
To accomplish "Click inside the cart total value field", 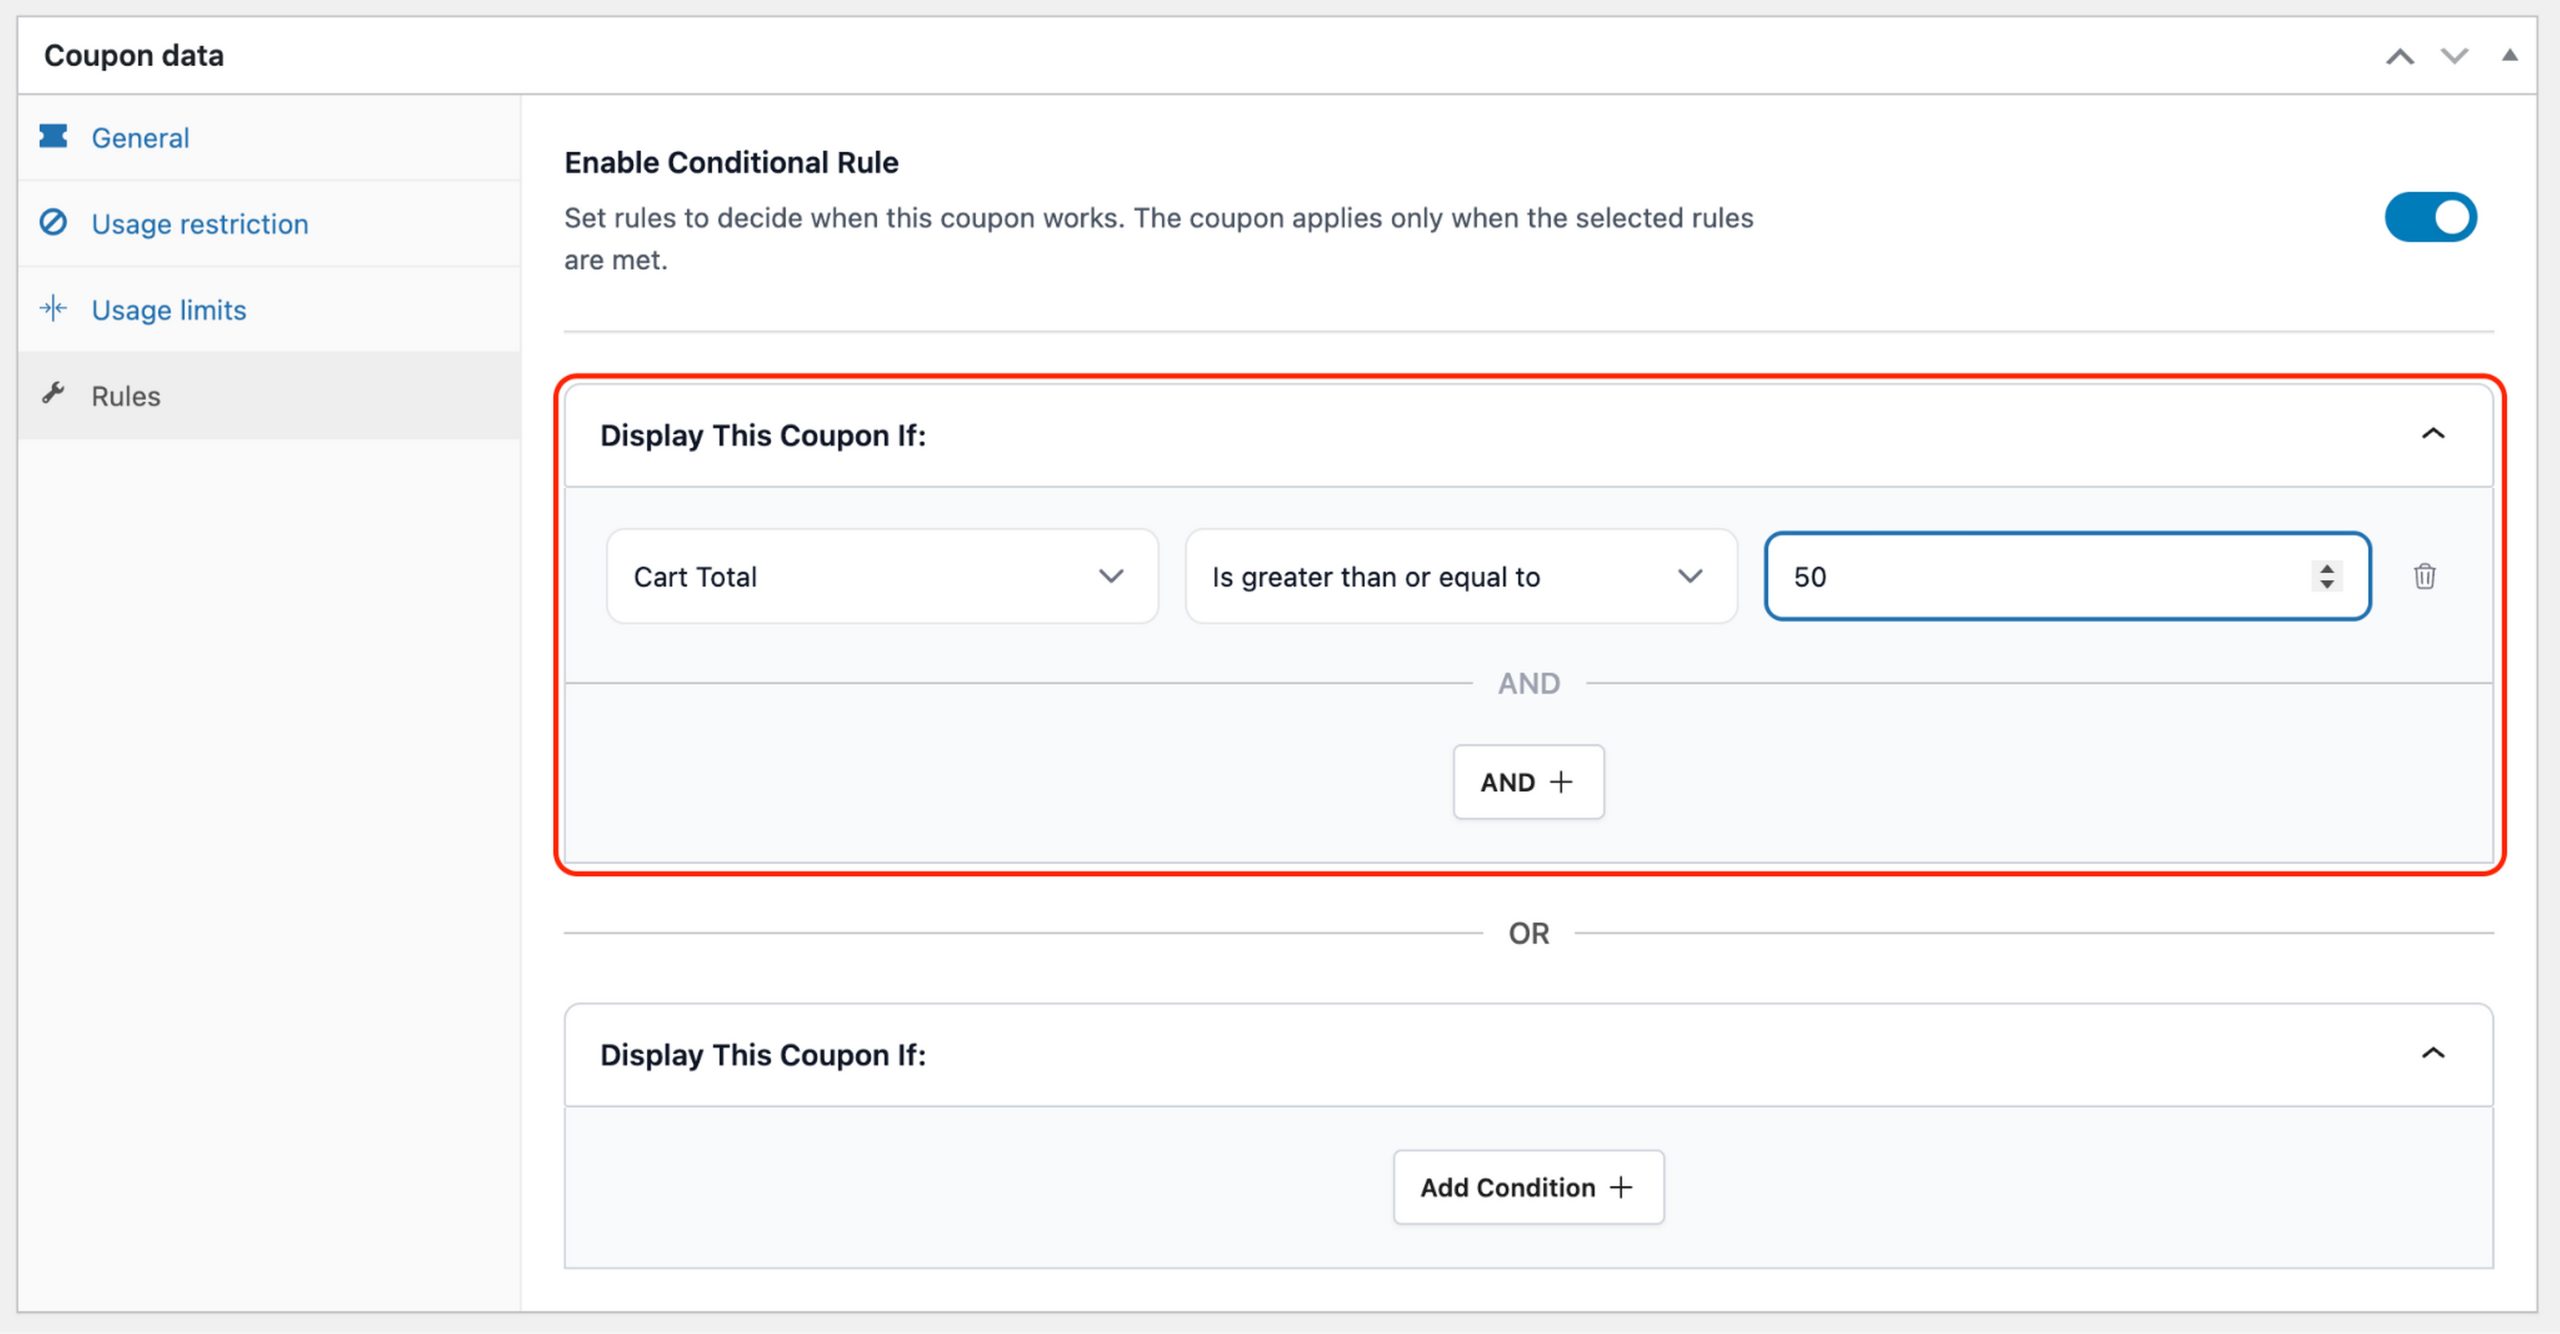I will pyautogui.click(x=2000, y=576).
